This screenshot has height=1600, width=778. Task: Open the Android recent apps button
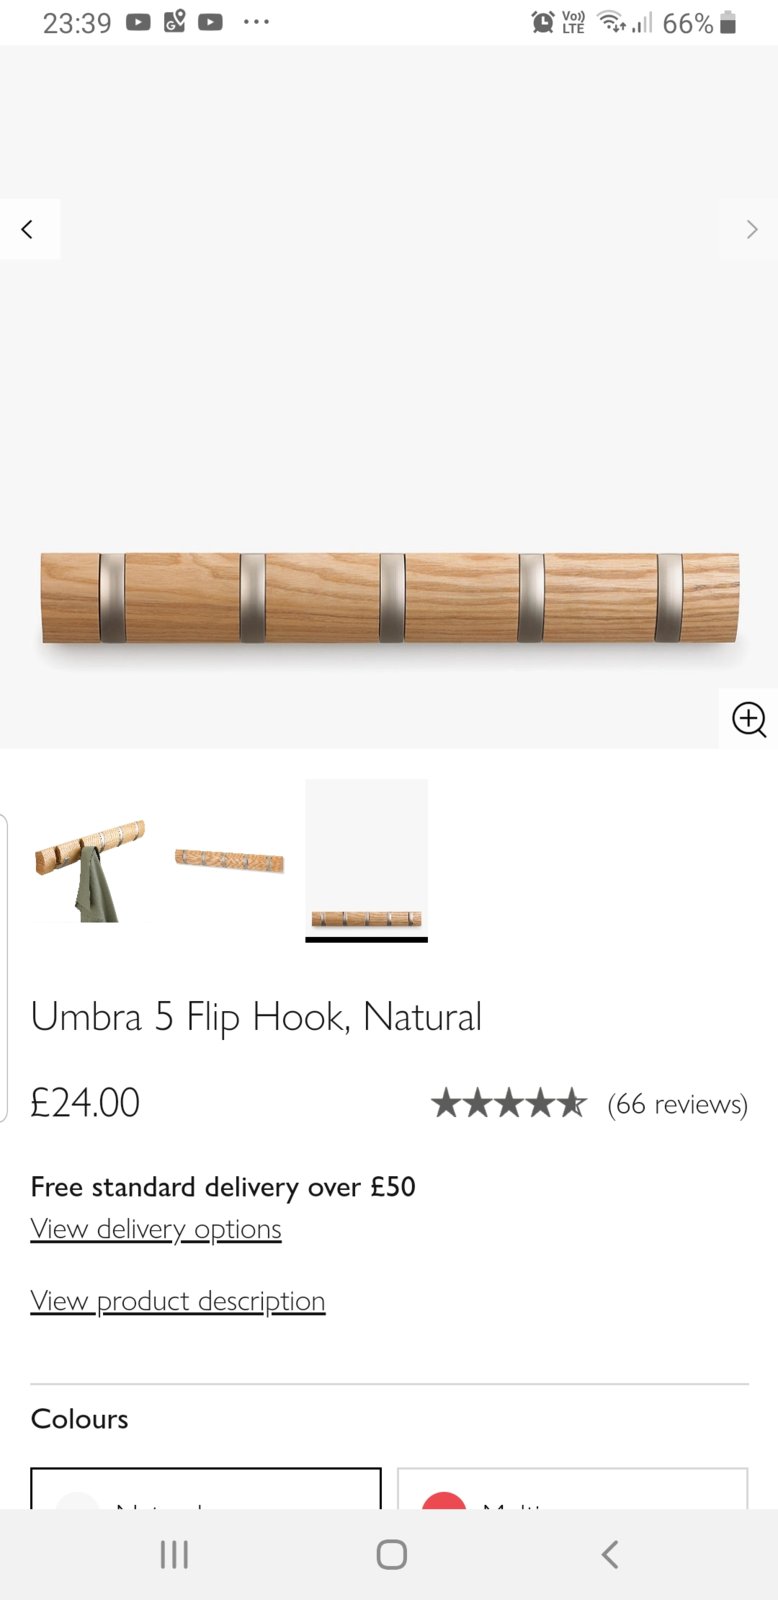174,1554
